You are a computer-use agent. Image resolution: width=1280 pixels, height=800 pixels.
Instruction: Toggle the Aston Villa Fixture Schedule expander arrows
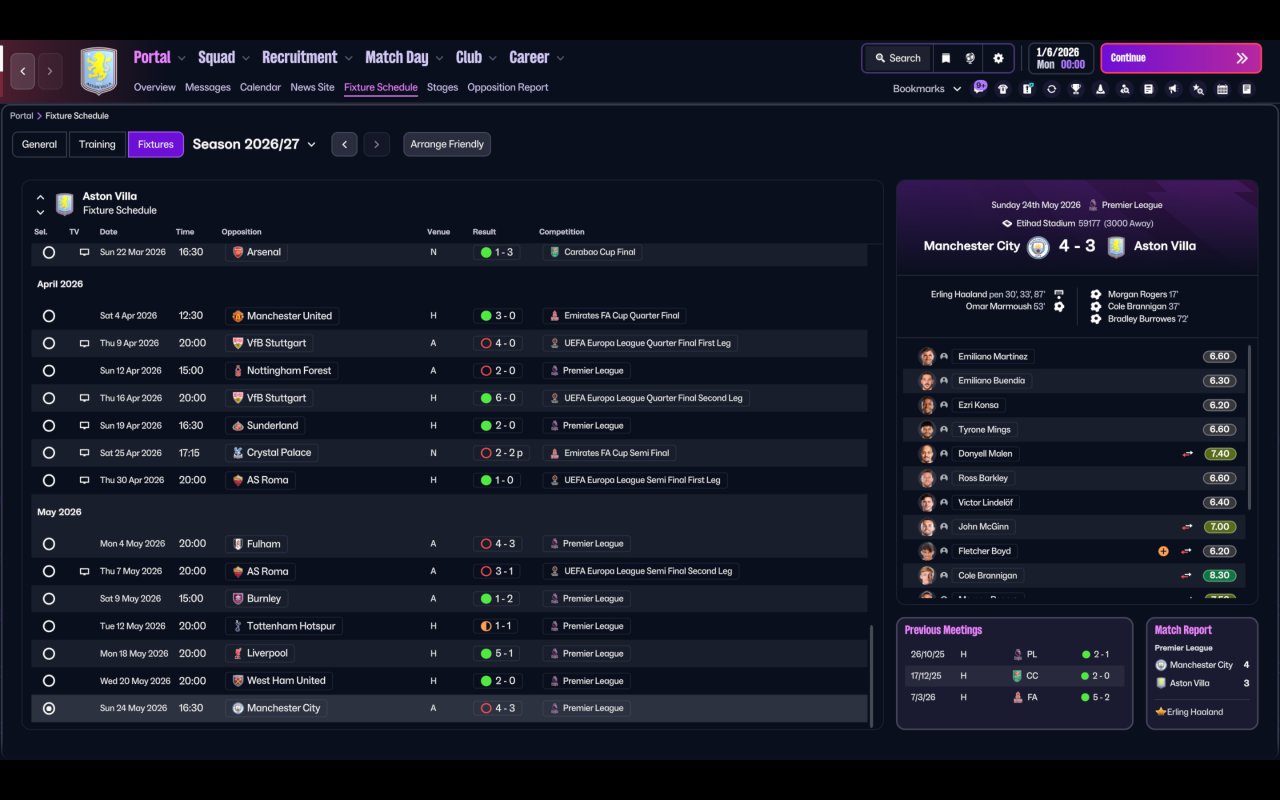point(40,204)
